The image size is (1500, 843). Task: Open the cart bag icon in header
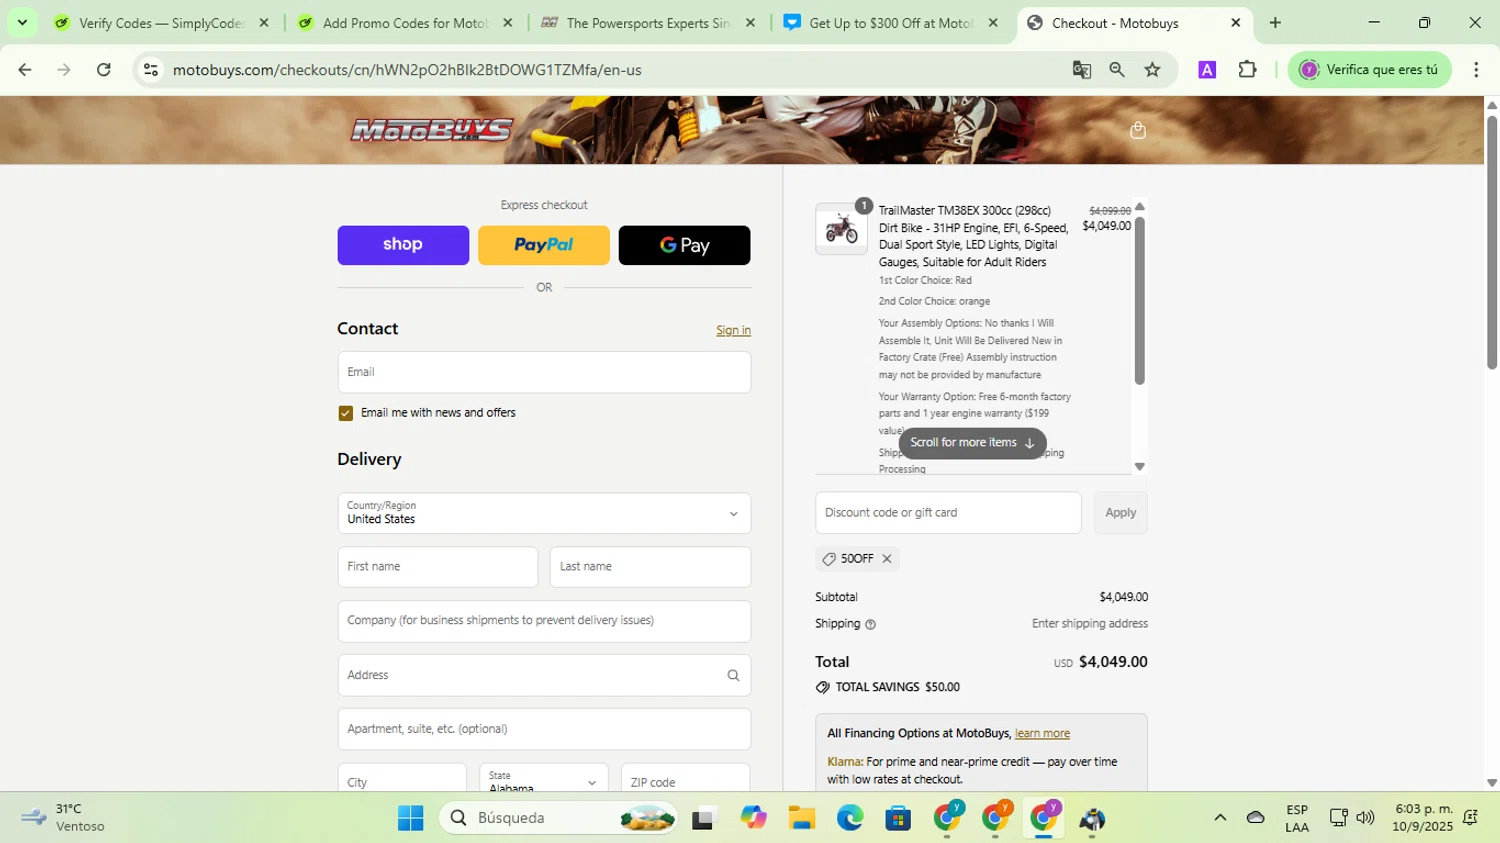pyautogui.click(x=1137, y=130)
